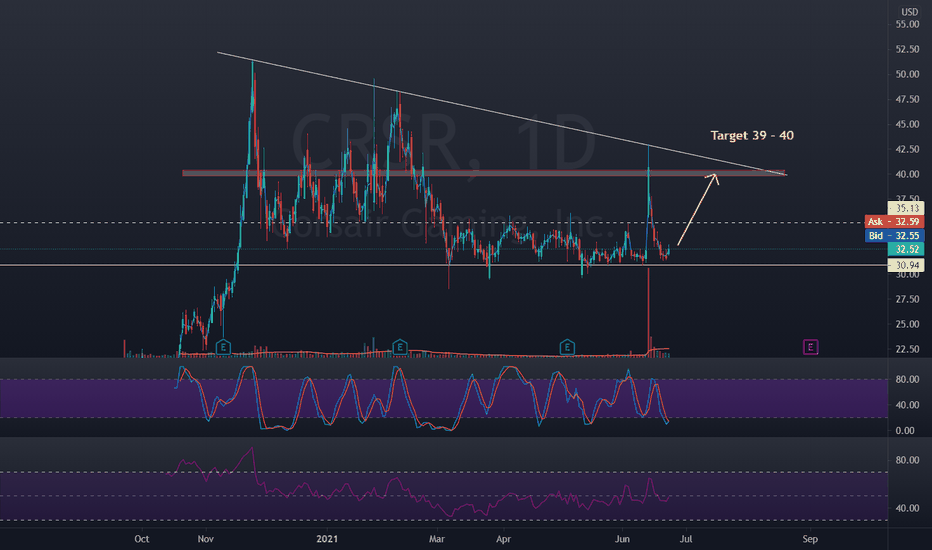Click the Jul label on the time axis

coord(686,539)
